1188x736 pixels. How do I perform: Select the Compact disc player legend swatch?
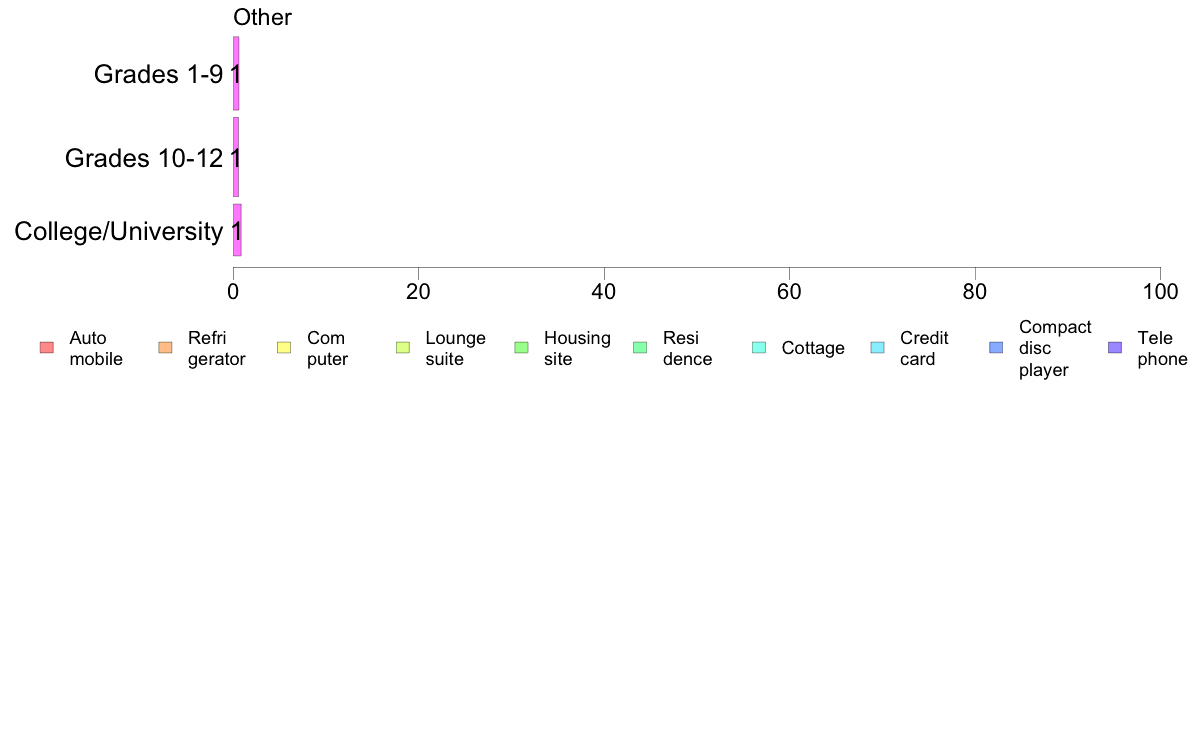click(996, 348)
